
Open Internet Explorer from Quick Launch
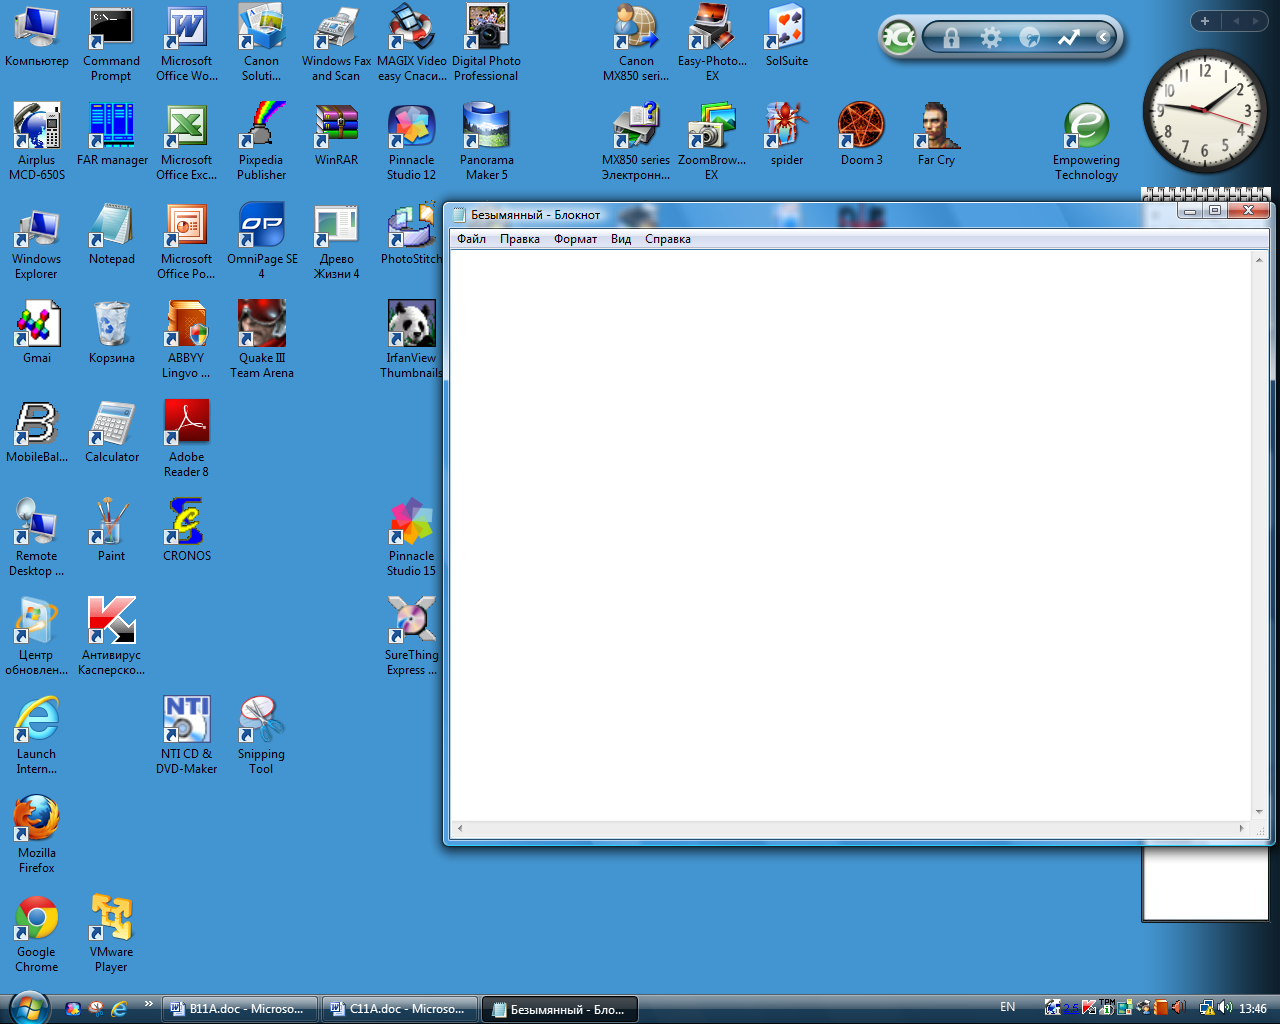pos(119,1009)
